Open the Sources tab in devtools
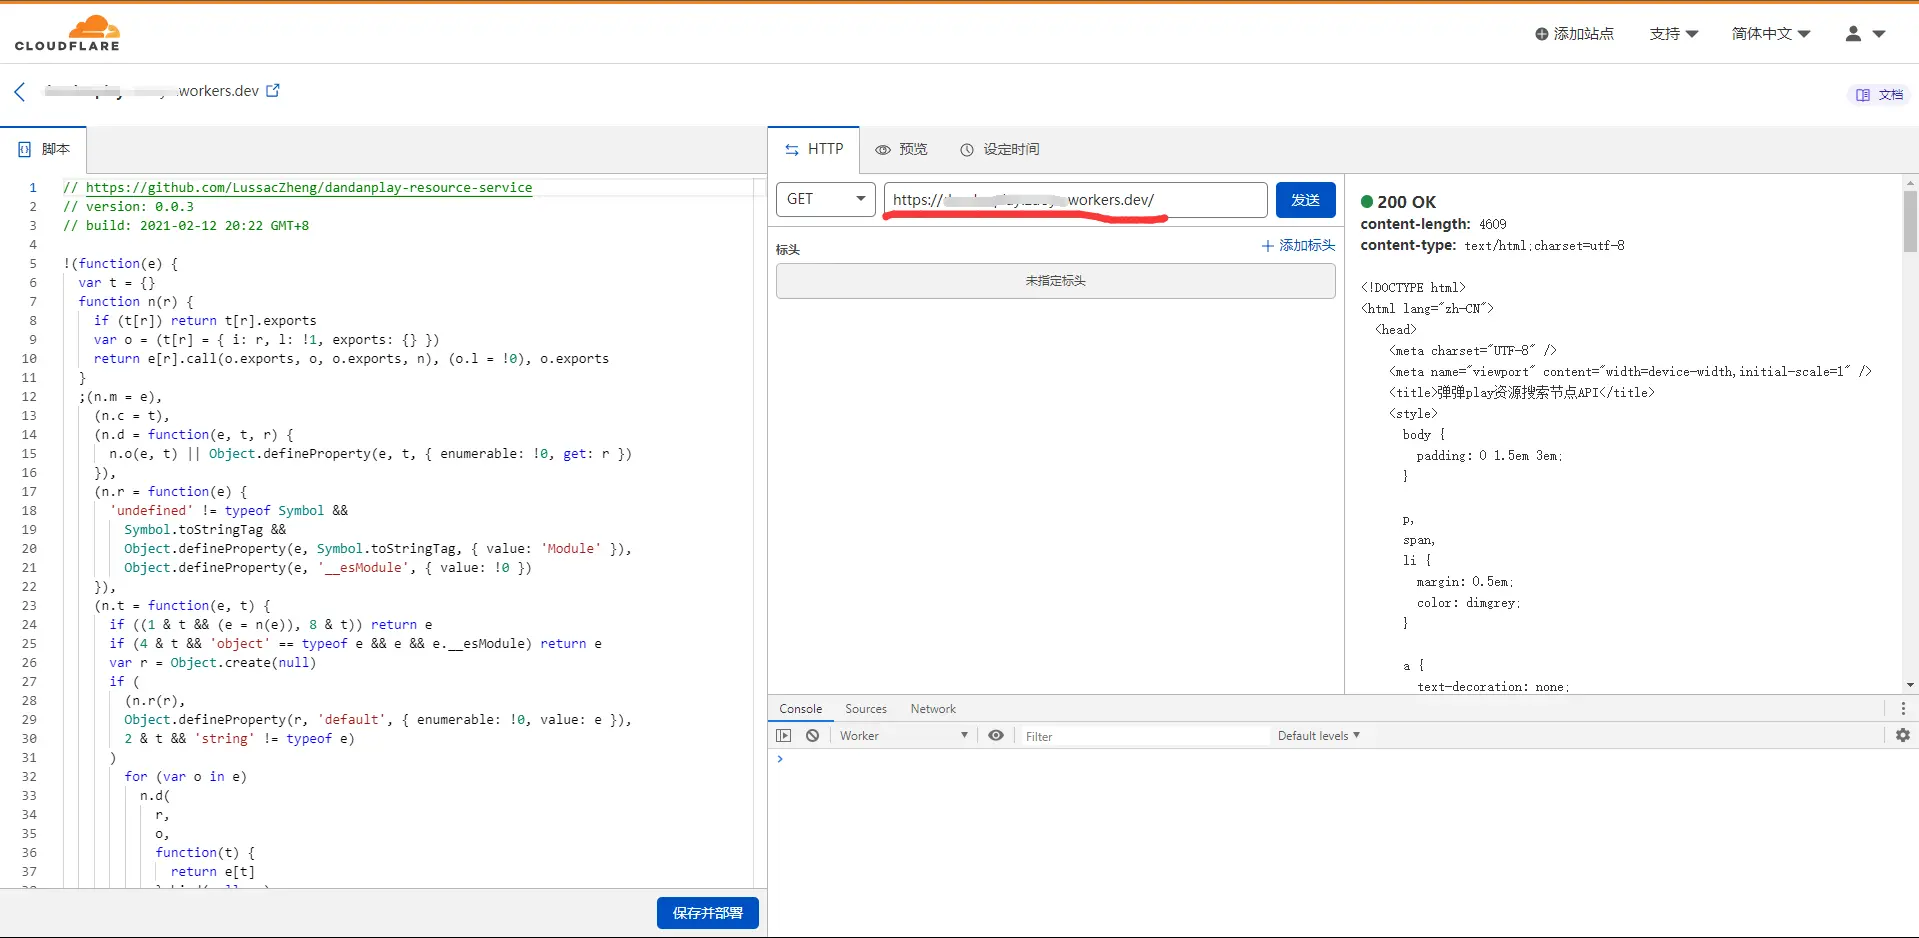 pyautogui.click(x=866, y=709)
